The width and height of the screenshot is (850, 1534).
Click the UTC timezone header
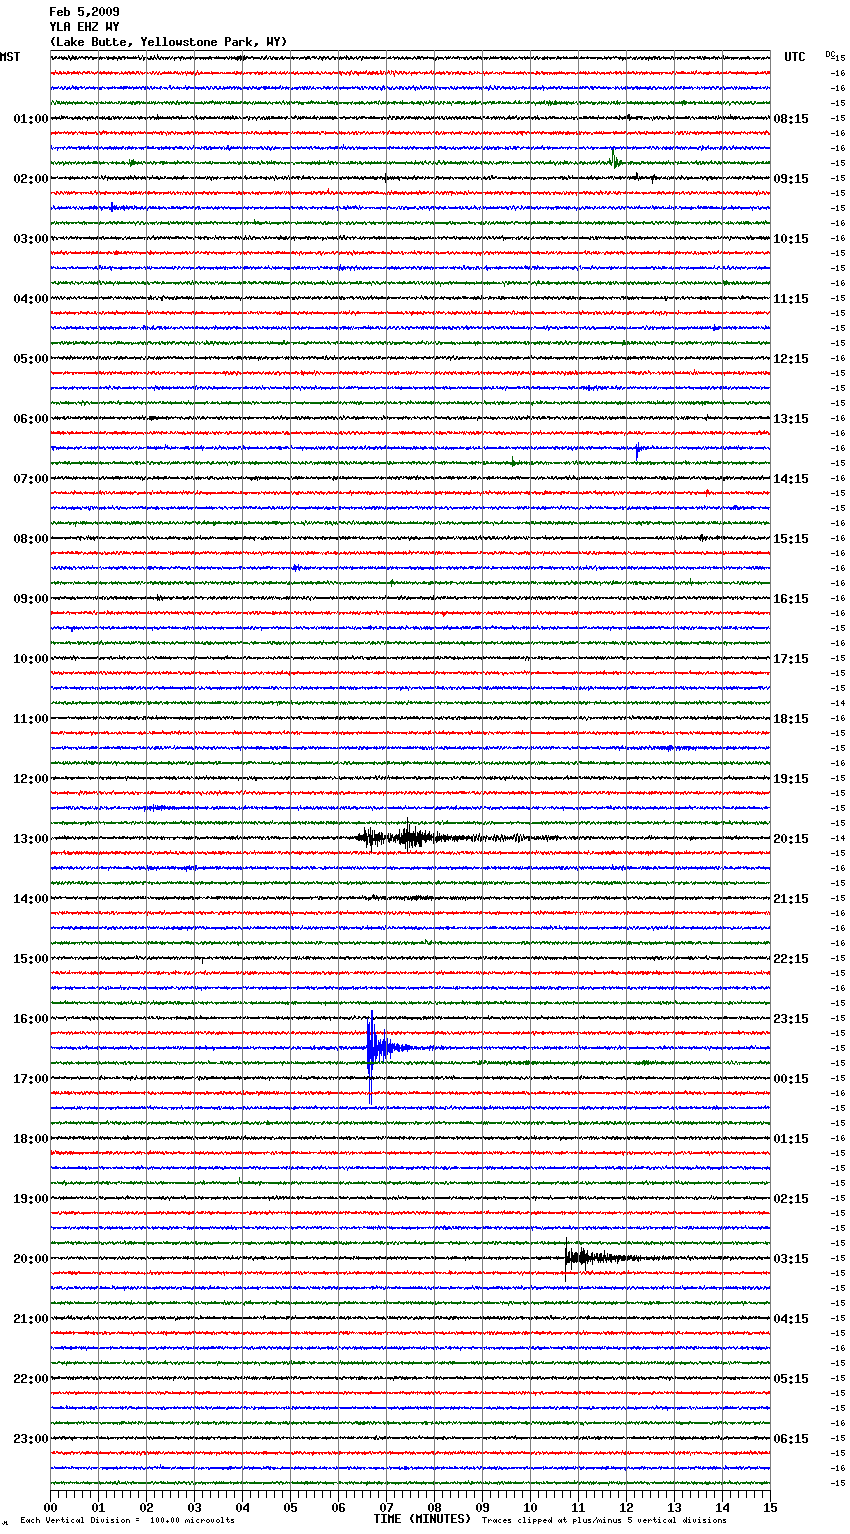tap(795, 57)
